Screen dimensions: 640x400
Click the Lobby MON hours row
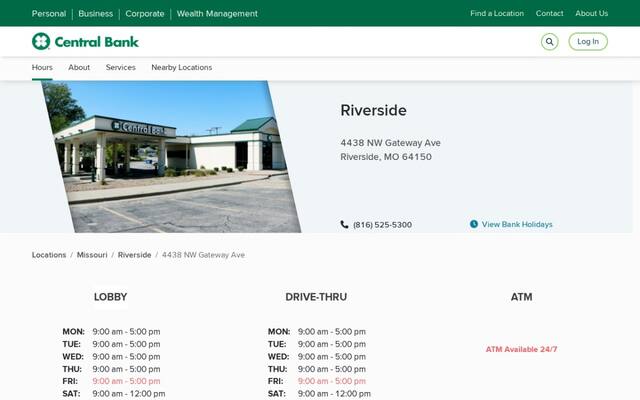tap(111, 331)
